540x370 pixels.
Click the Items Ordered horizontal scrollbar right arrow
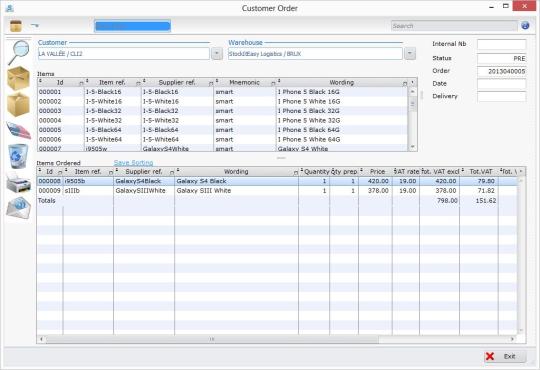point(512,339)
